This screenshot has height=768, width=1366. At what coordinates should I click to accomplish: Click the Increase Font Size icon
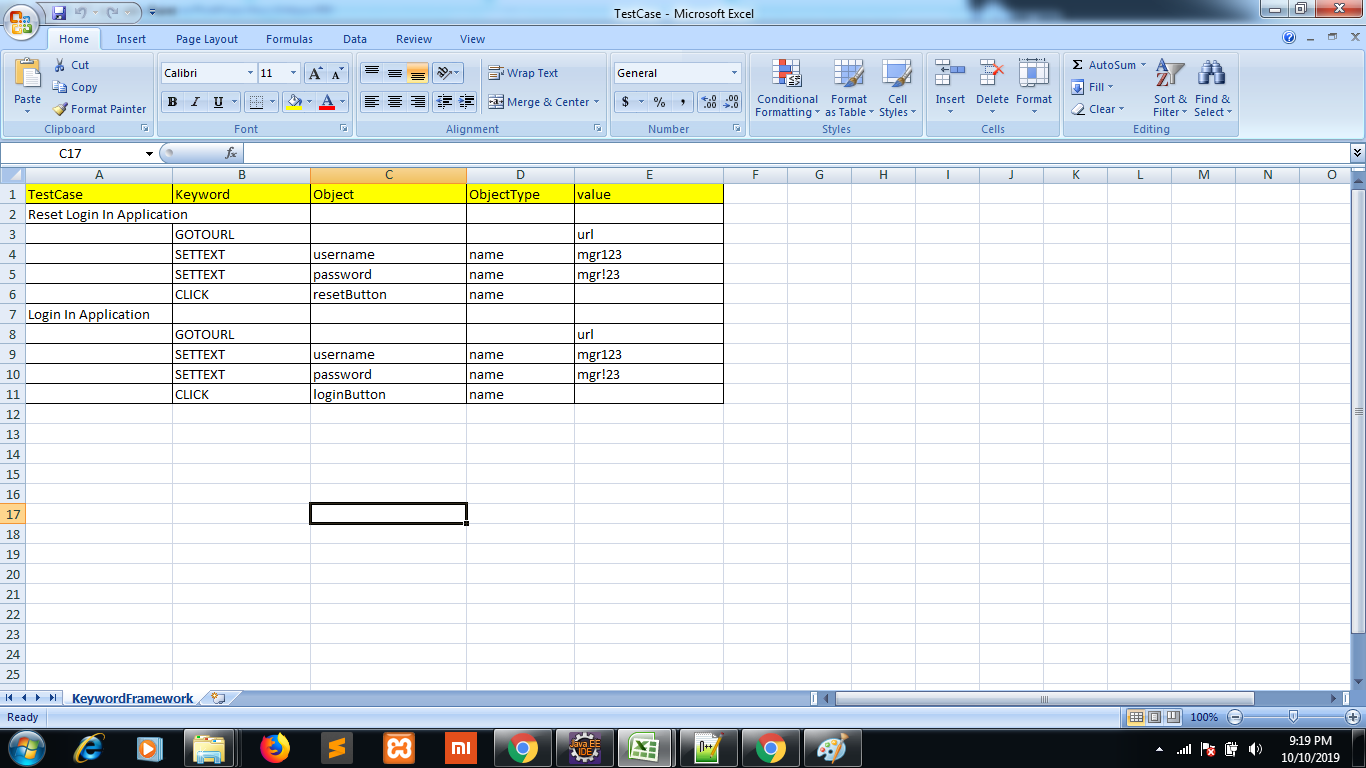(x=313, y=72)
